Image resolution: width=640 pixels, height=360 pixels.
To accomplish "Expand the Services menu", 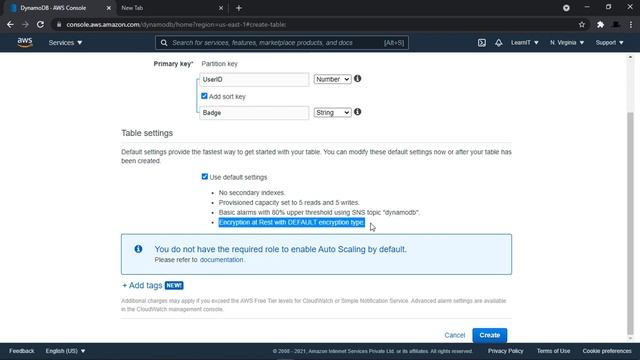I will (65, 42).
